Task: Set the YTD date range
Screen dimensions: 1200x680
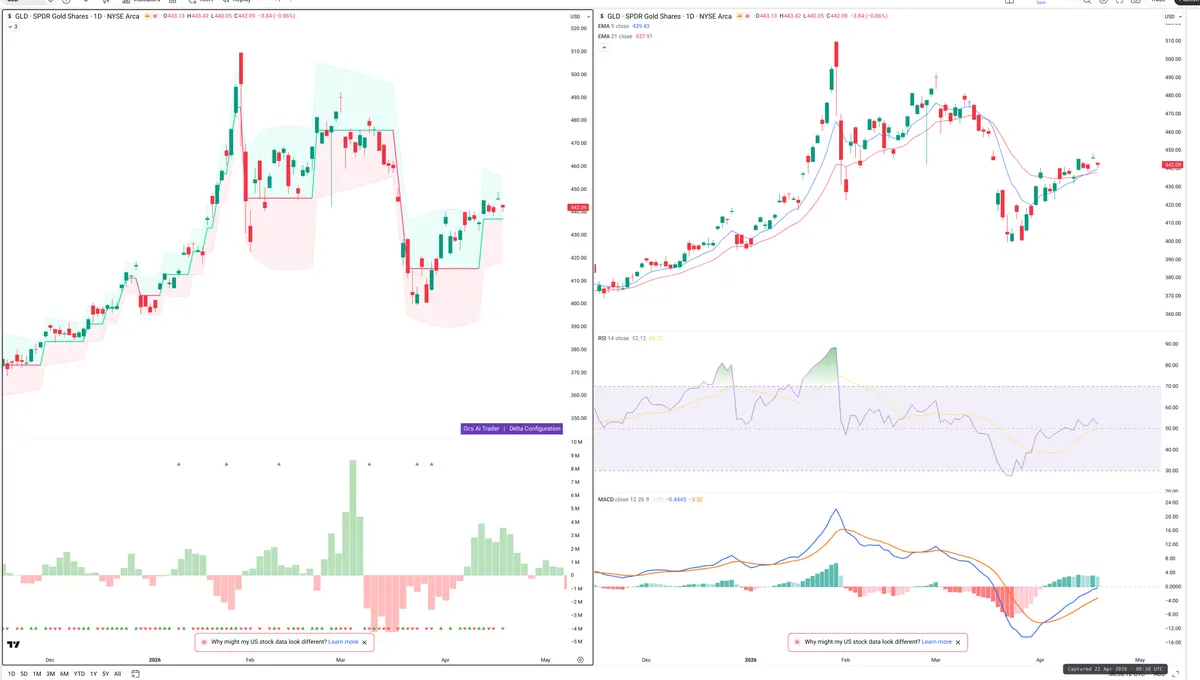Action: coord(79,674)
